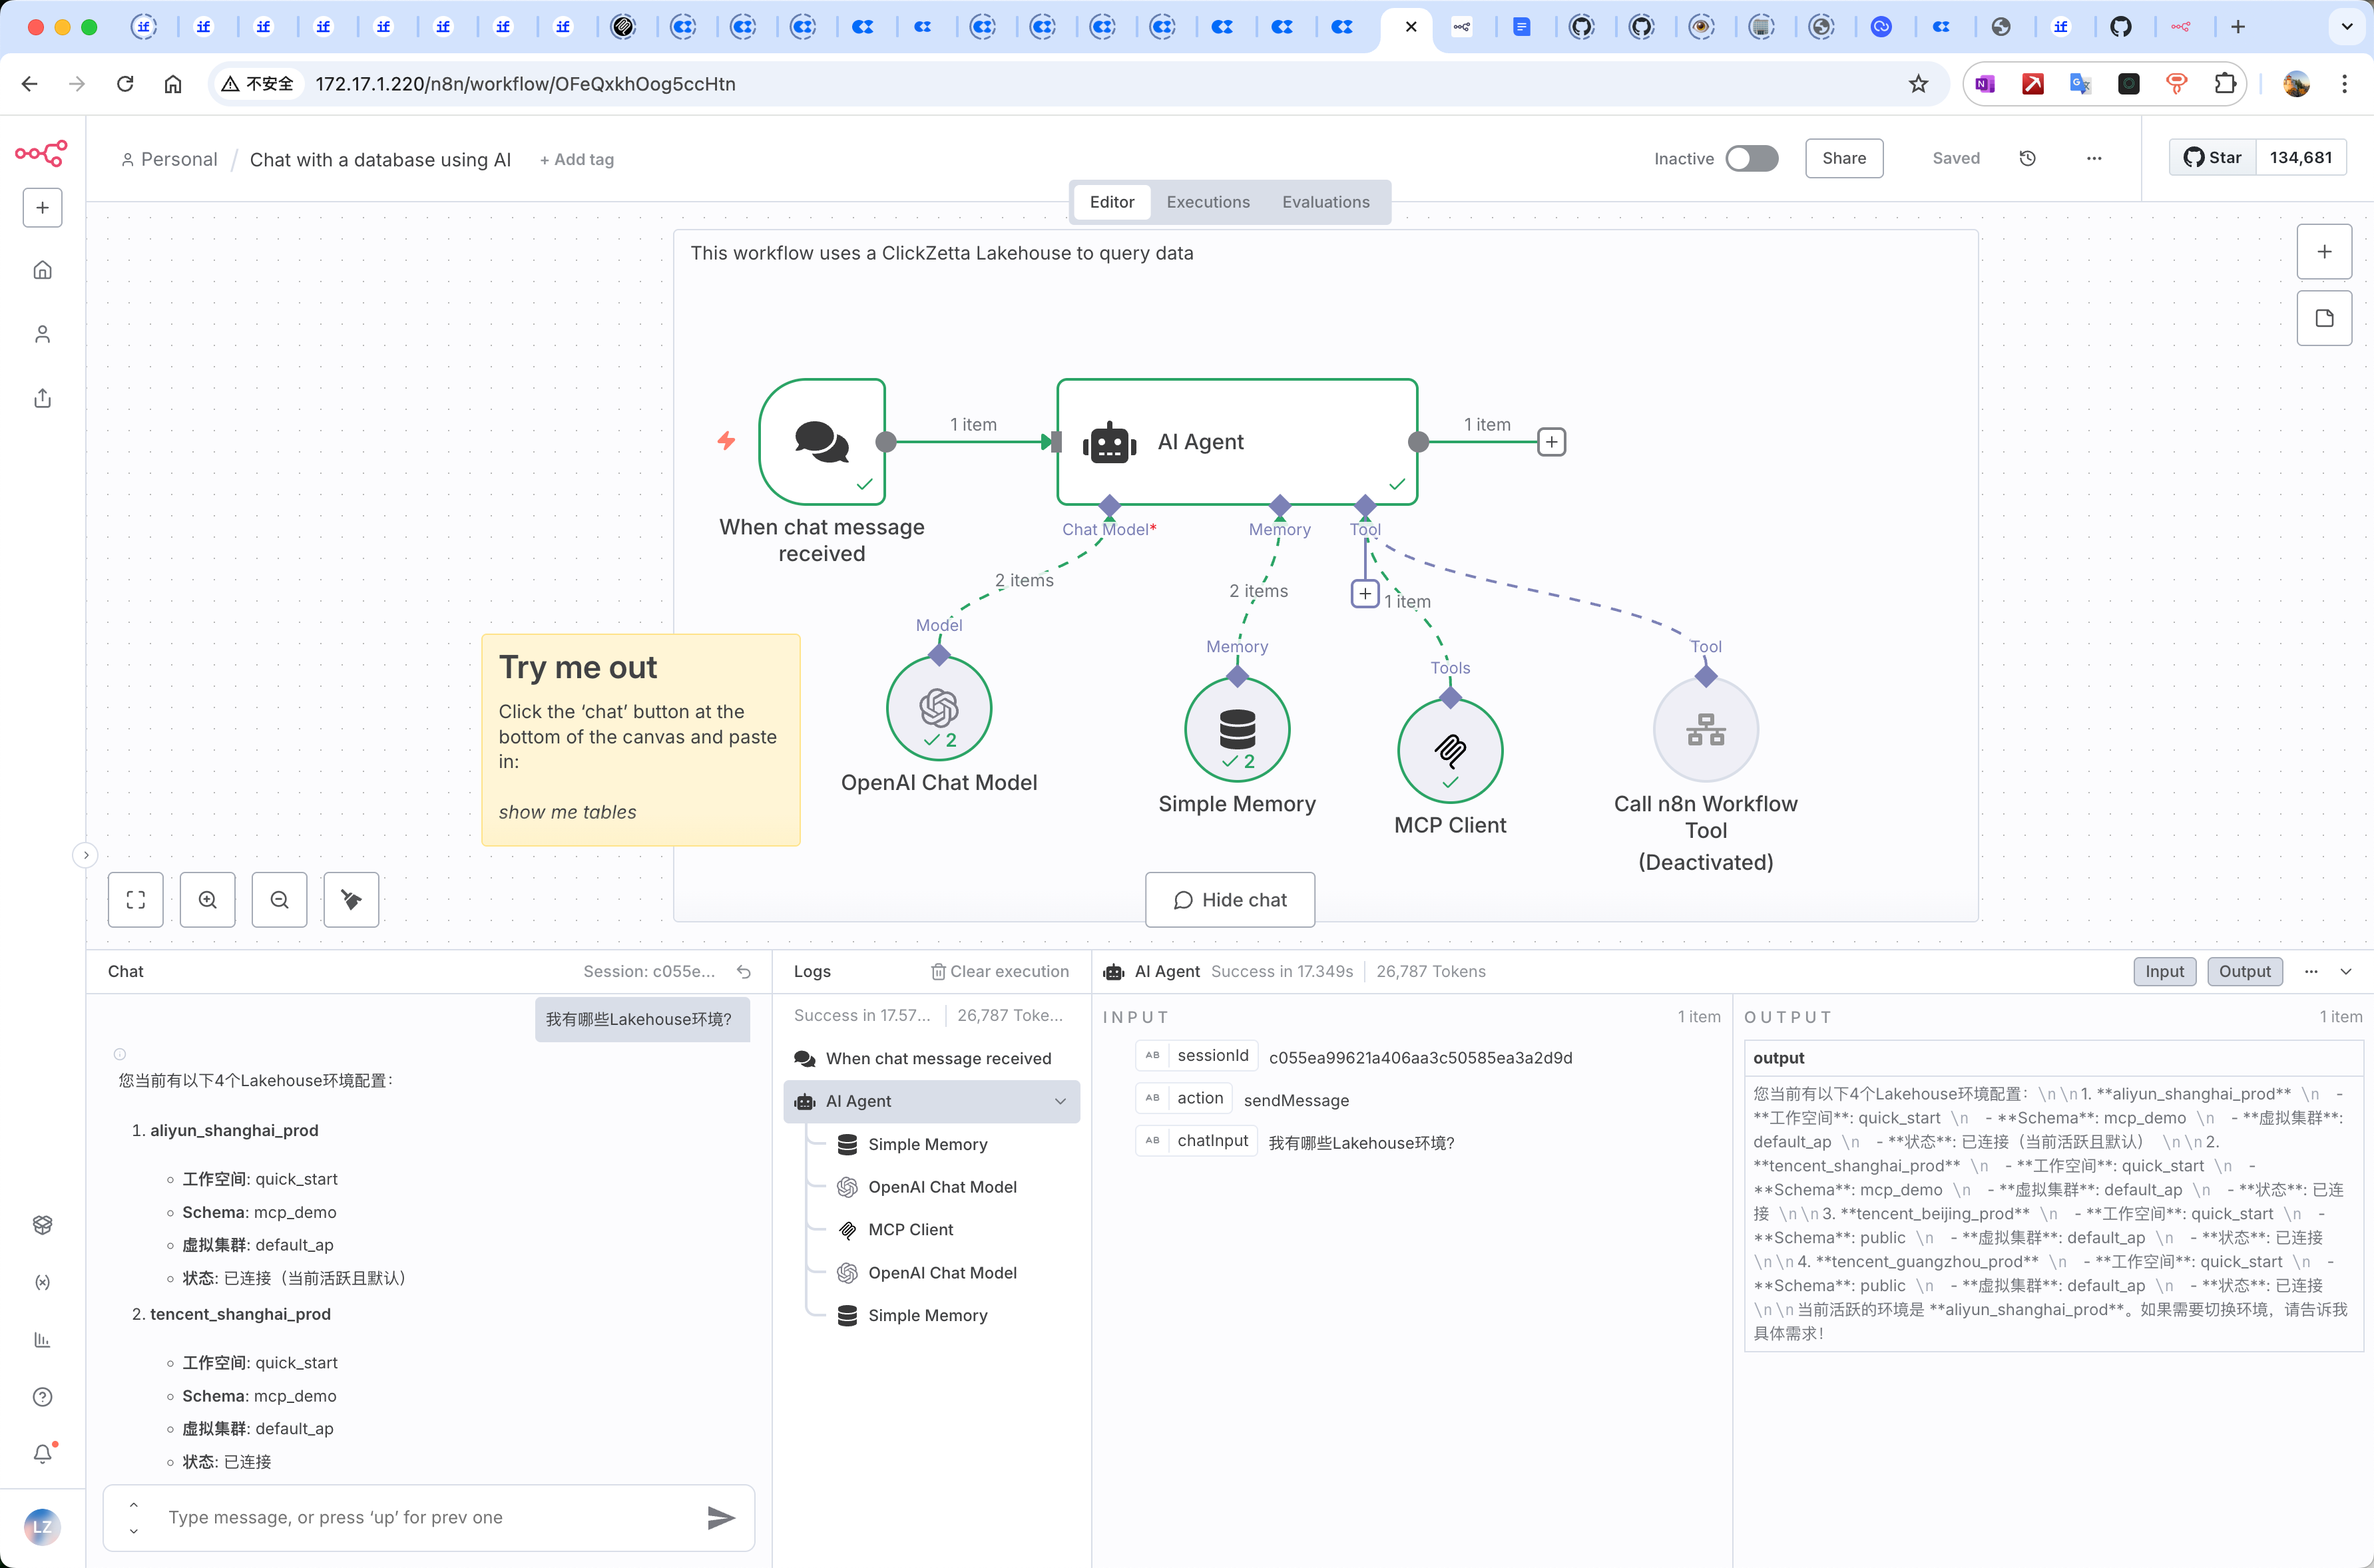Reset the chat session icon
This screenshot has height=1568, width=2374.
(x=744, y=971)
